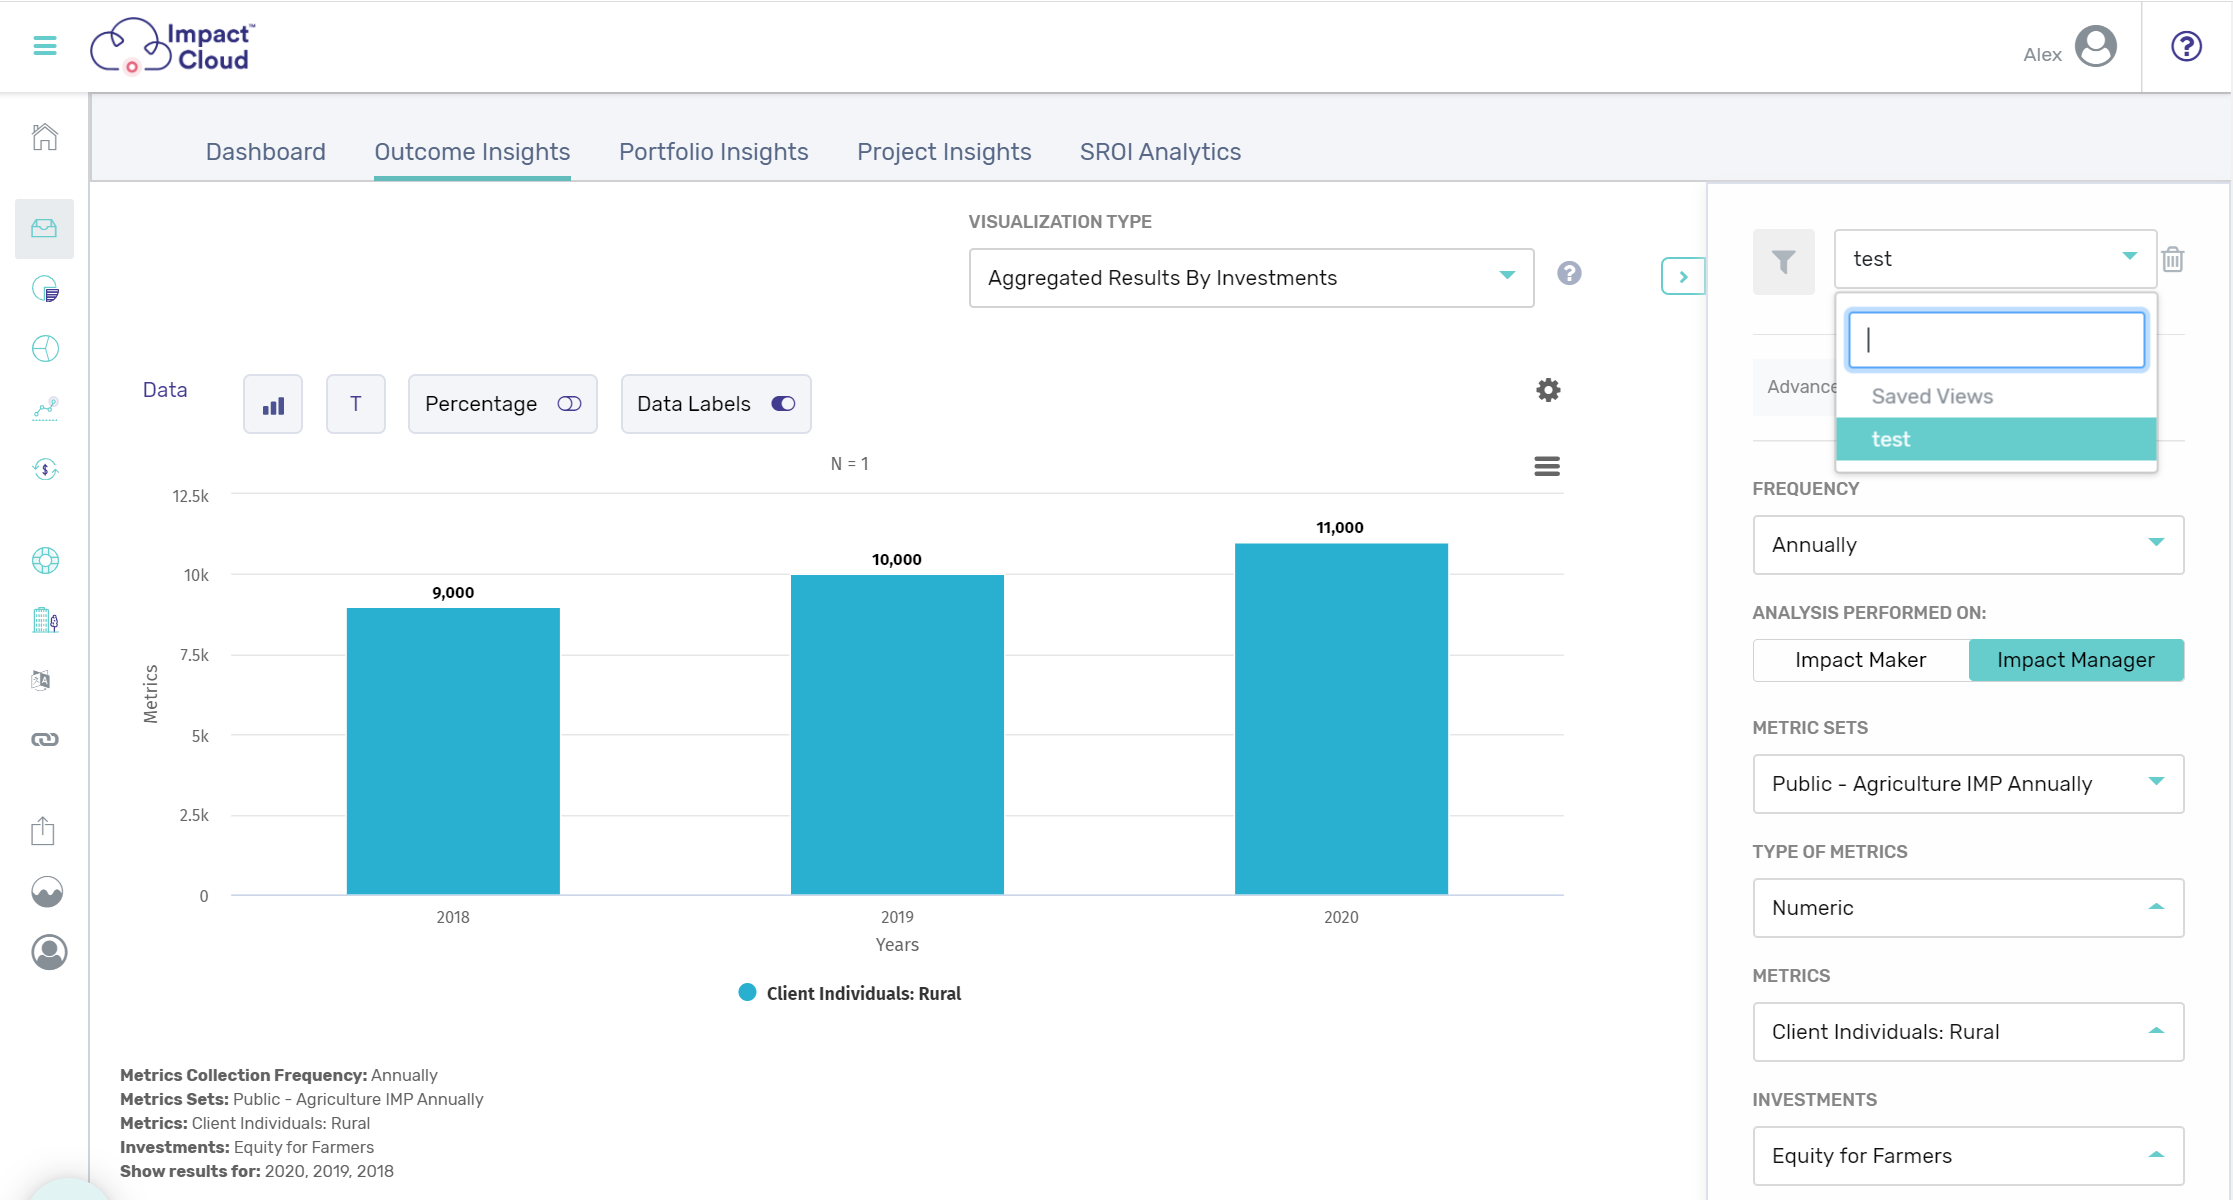Image resolution: width=2233 pixels, height=1200 pixels.
Task: Click the Alex username text
Action: click(x=2042, y=55)
